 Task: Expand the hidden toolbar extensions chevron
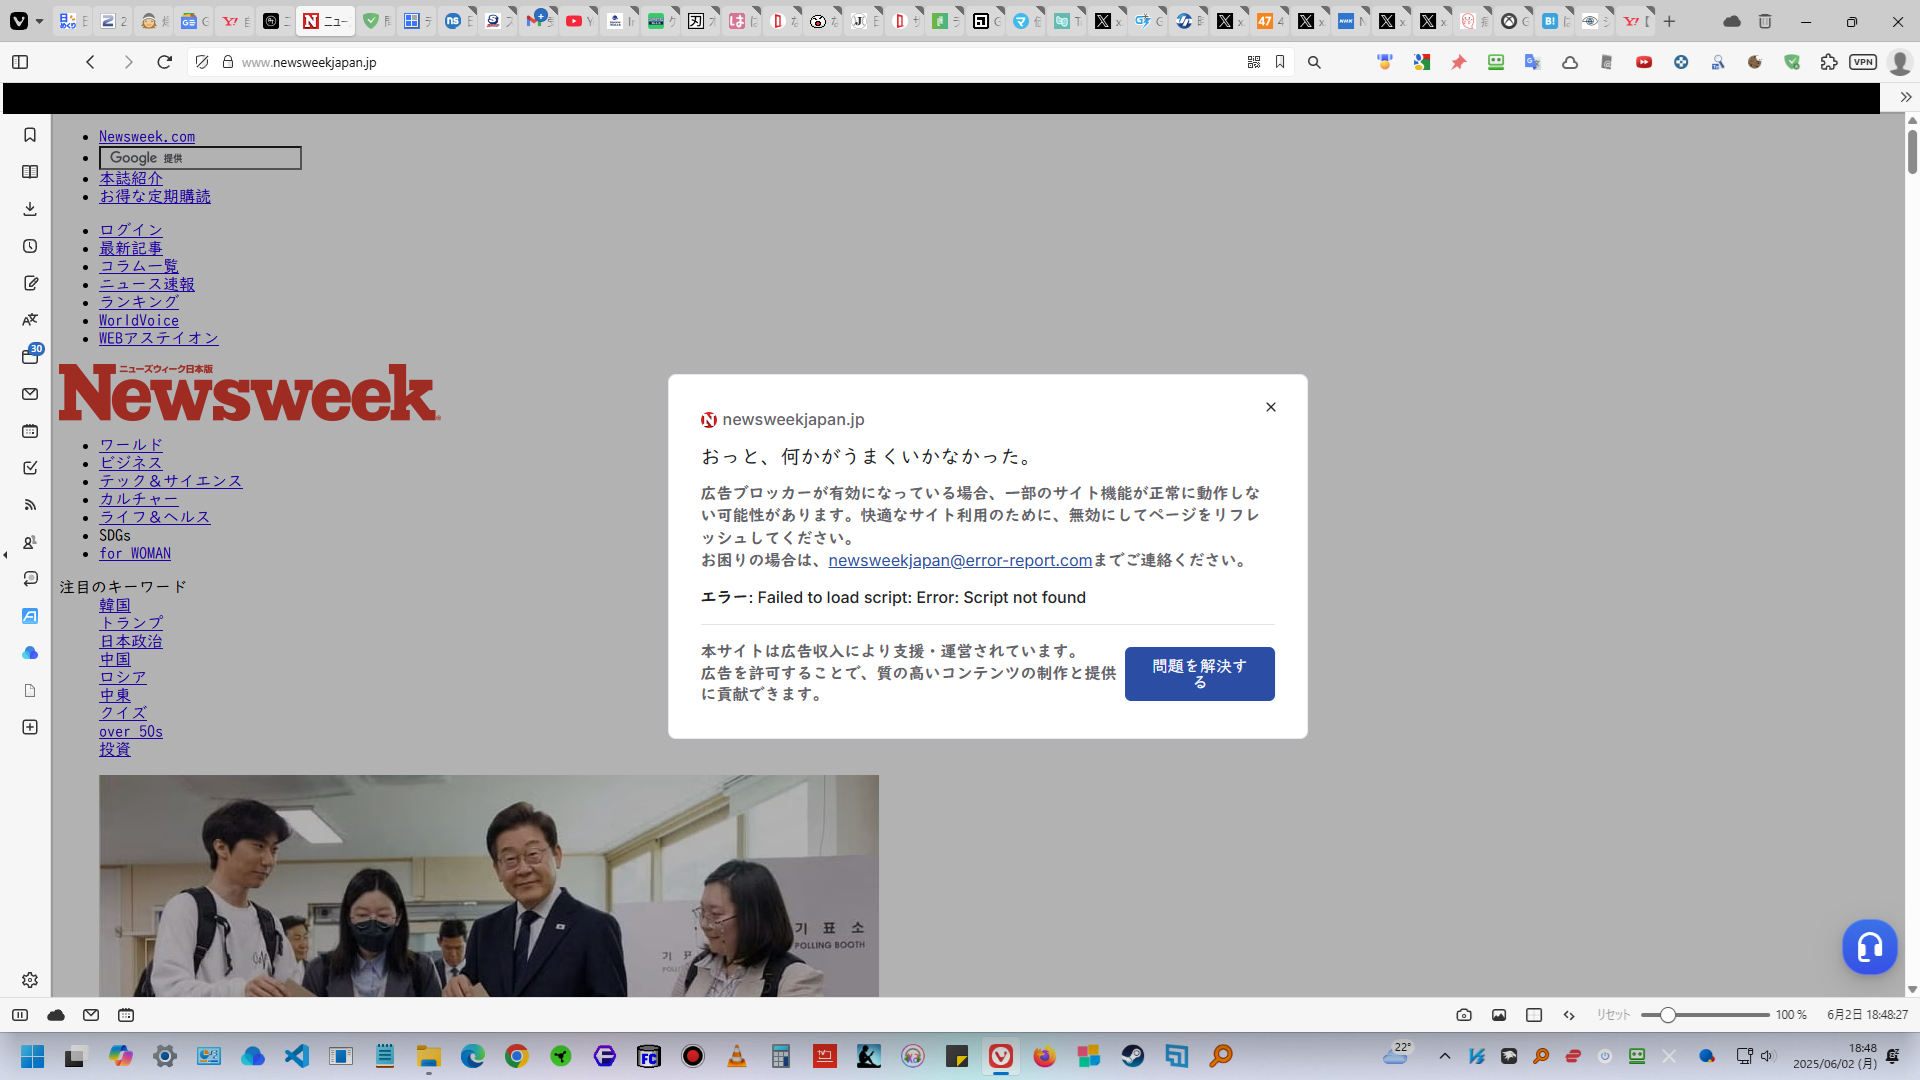tap(1906, 97)
